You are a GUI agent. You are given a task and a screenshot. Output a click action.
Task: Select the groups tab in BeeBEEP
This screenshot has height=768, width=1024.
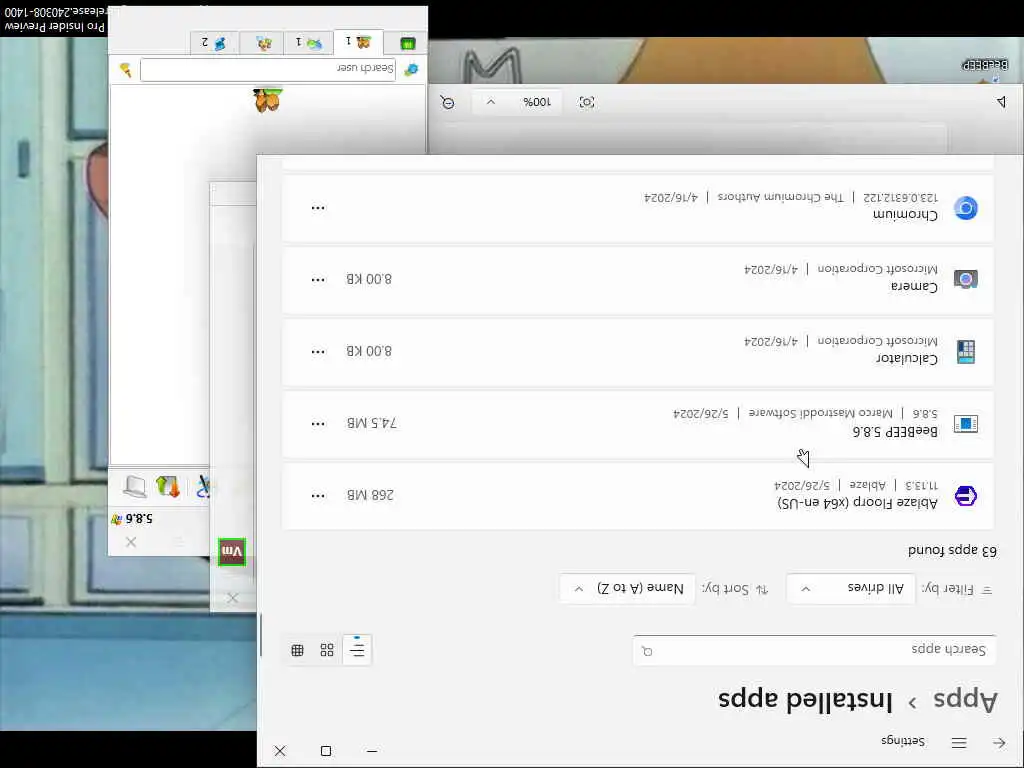[x=264, y=43]
